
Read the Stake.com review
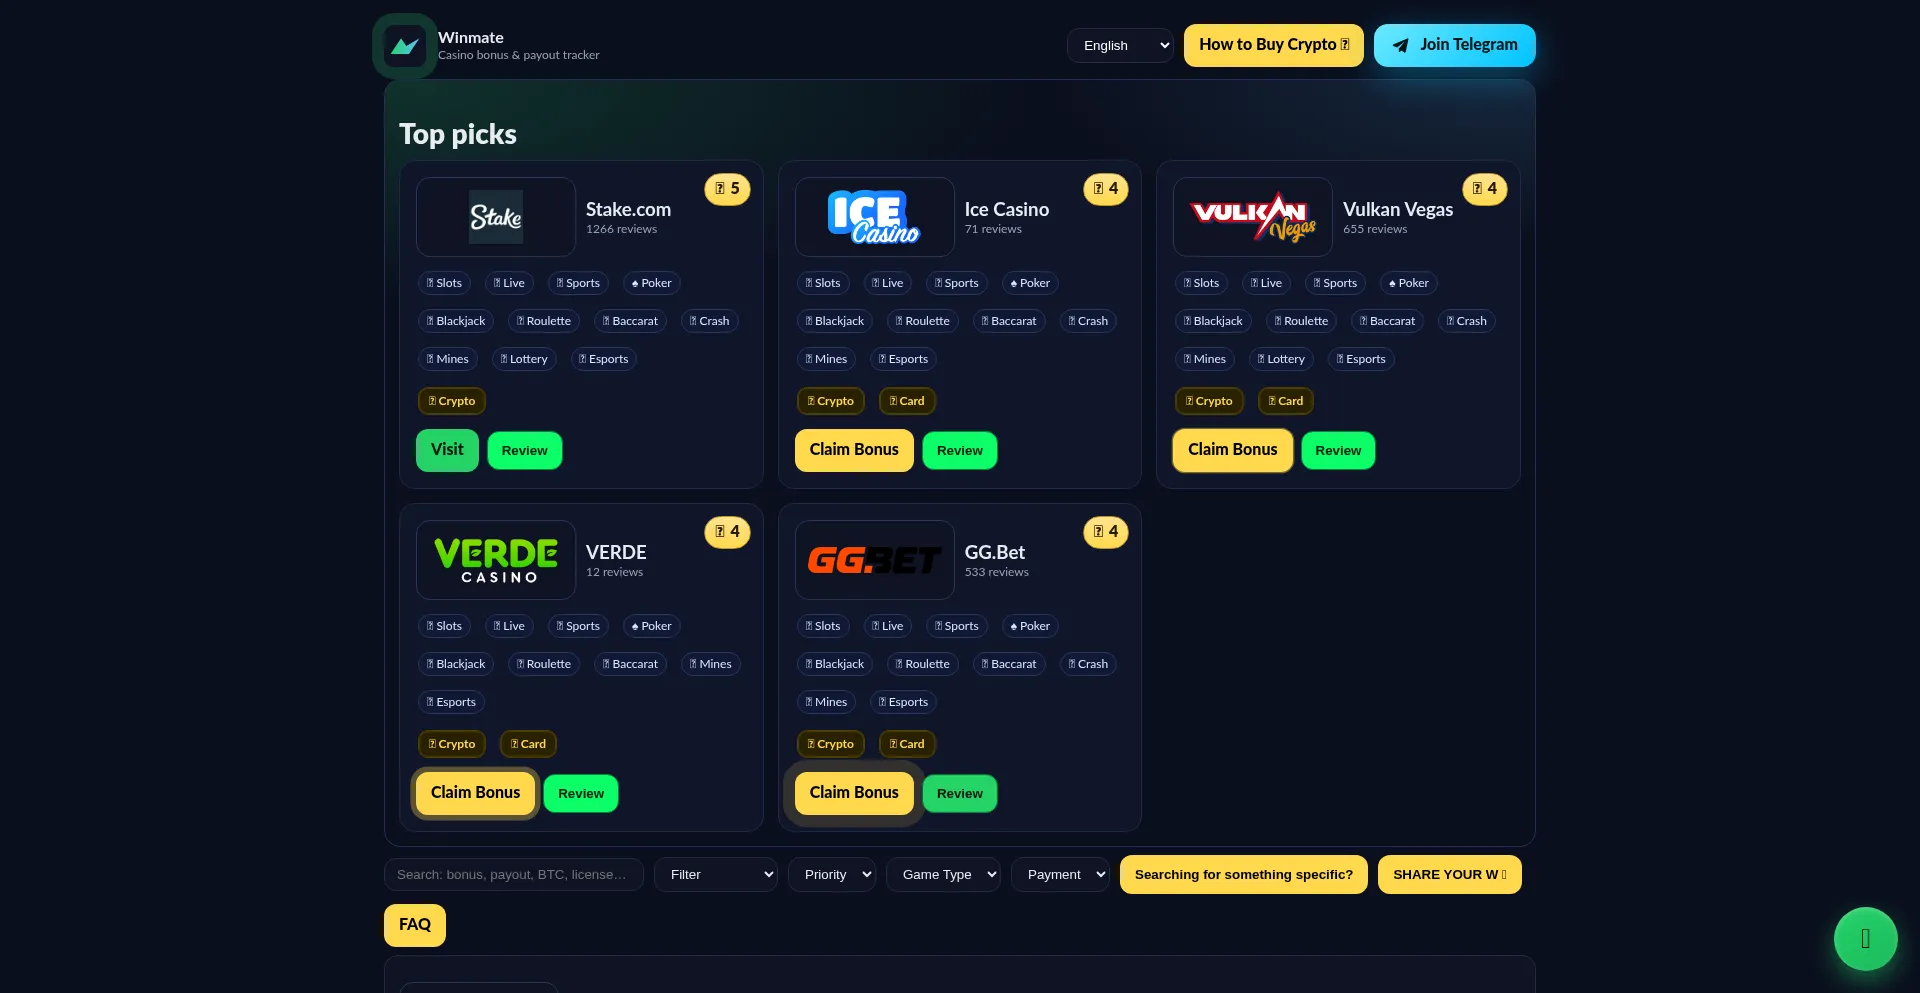coord(525,451)
